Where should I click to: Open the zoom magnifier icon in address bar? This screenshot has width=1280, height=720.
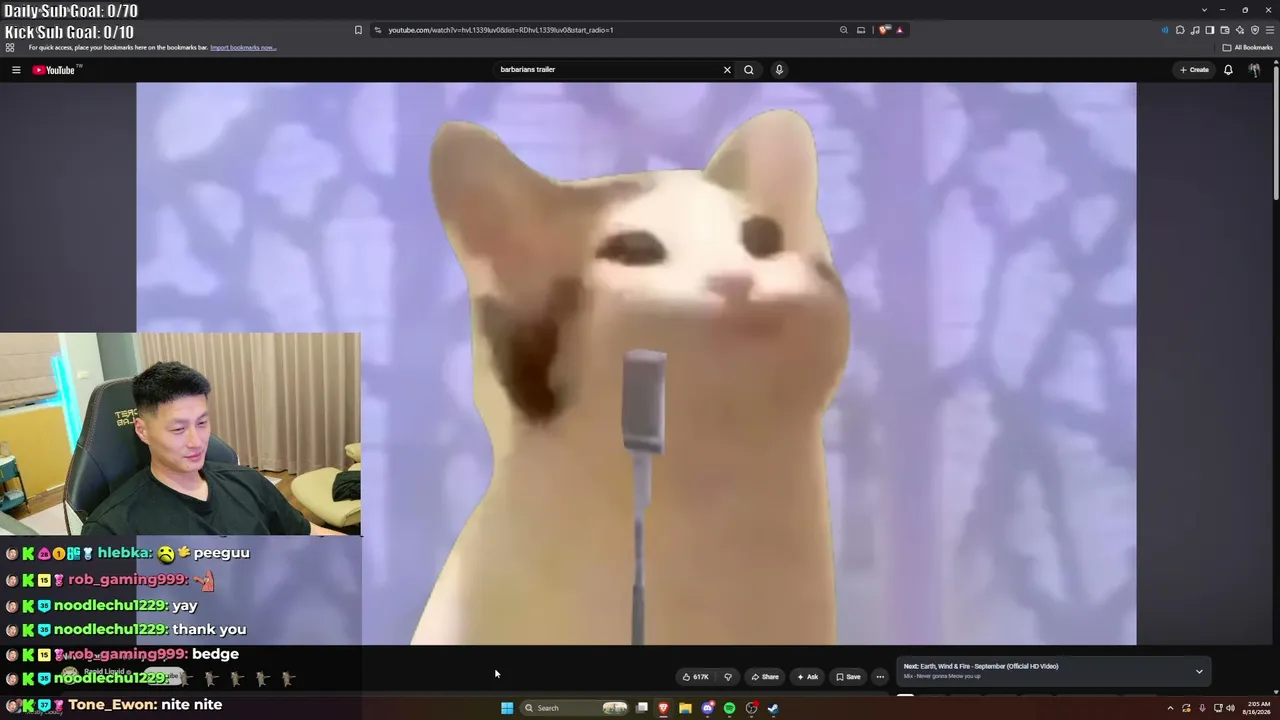(844, 30)
